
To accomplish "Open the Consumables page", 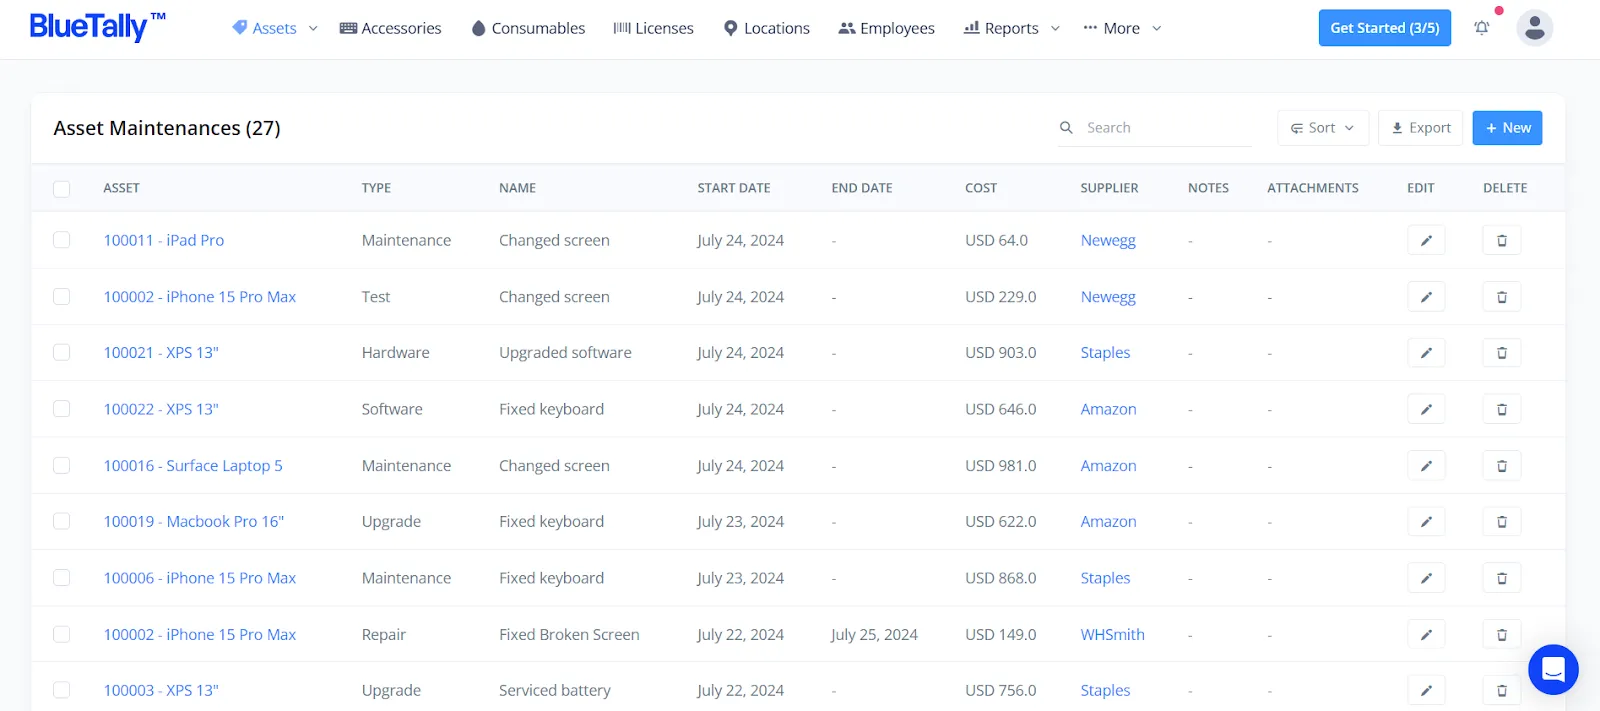I will coord(528,28).
